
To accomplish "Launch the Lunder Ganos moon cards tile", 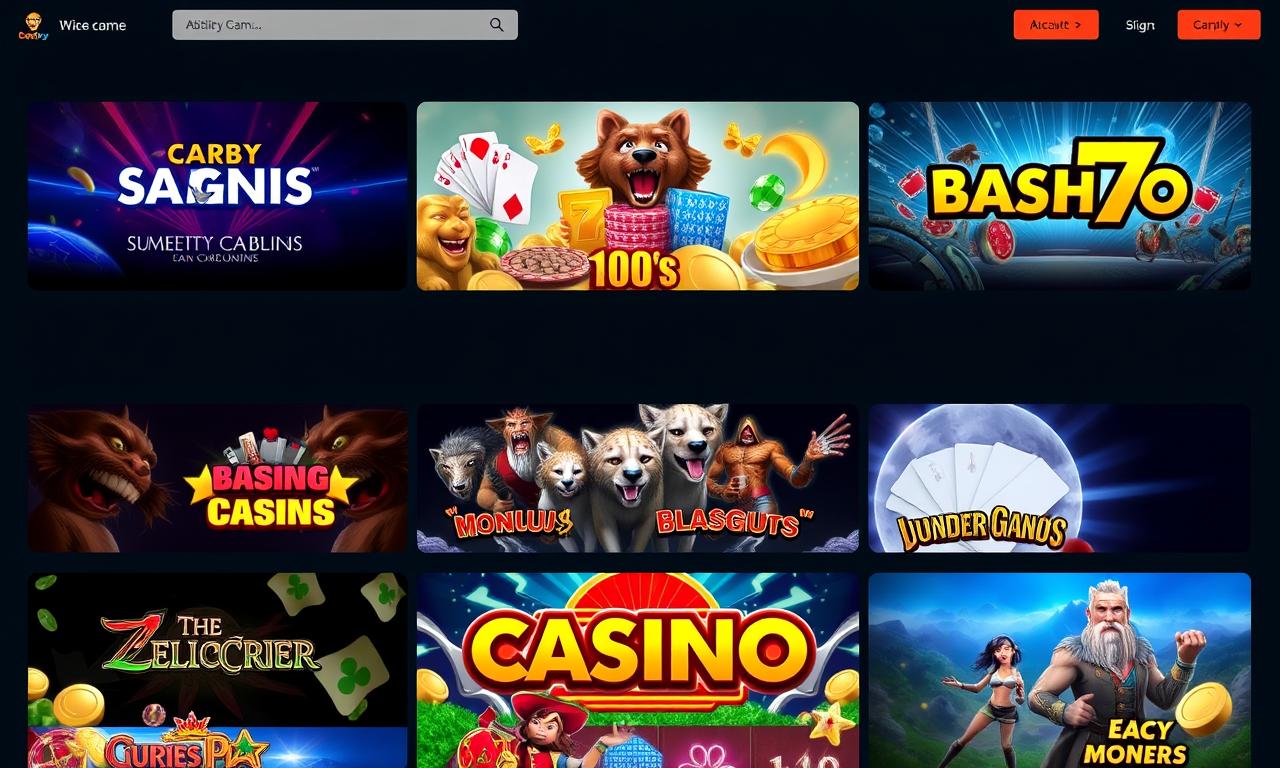I will (x=1060, y=478).
